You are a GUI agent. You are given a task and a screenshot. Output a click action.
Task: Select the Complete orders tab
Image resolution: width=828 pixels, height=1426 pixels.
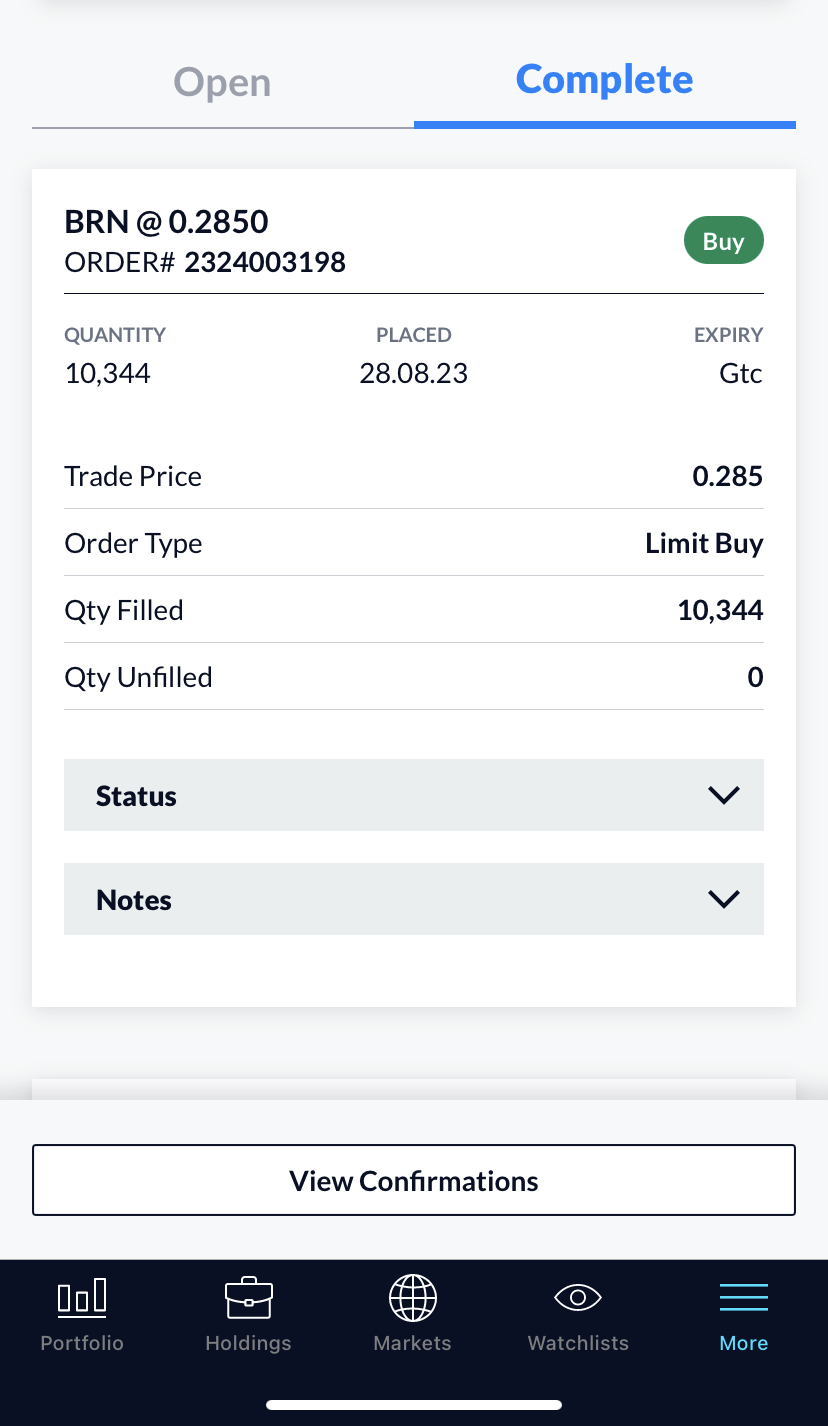pos(604,80)
